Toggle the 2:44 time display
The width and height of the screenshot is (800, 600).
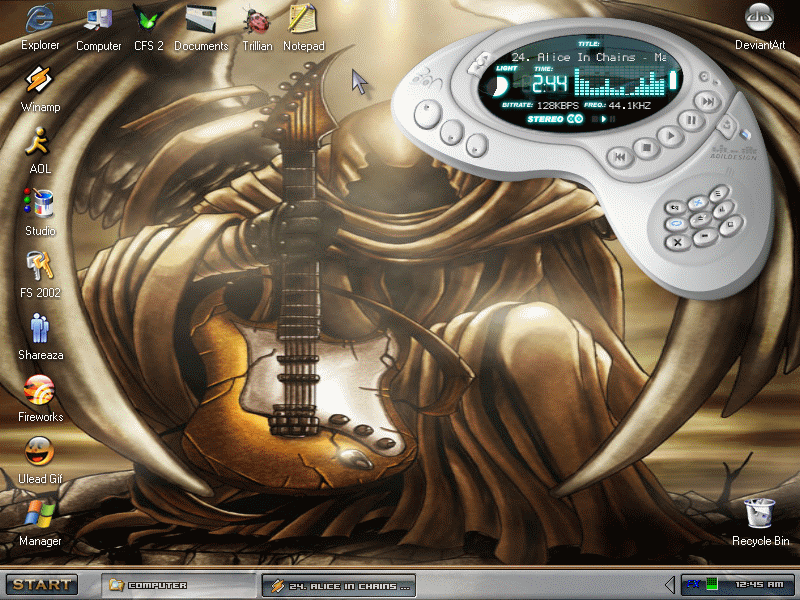[x=550, y=84]
